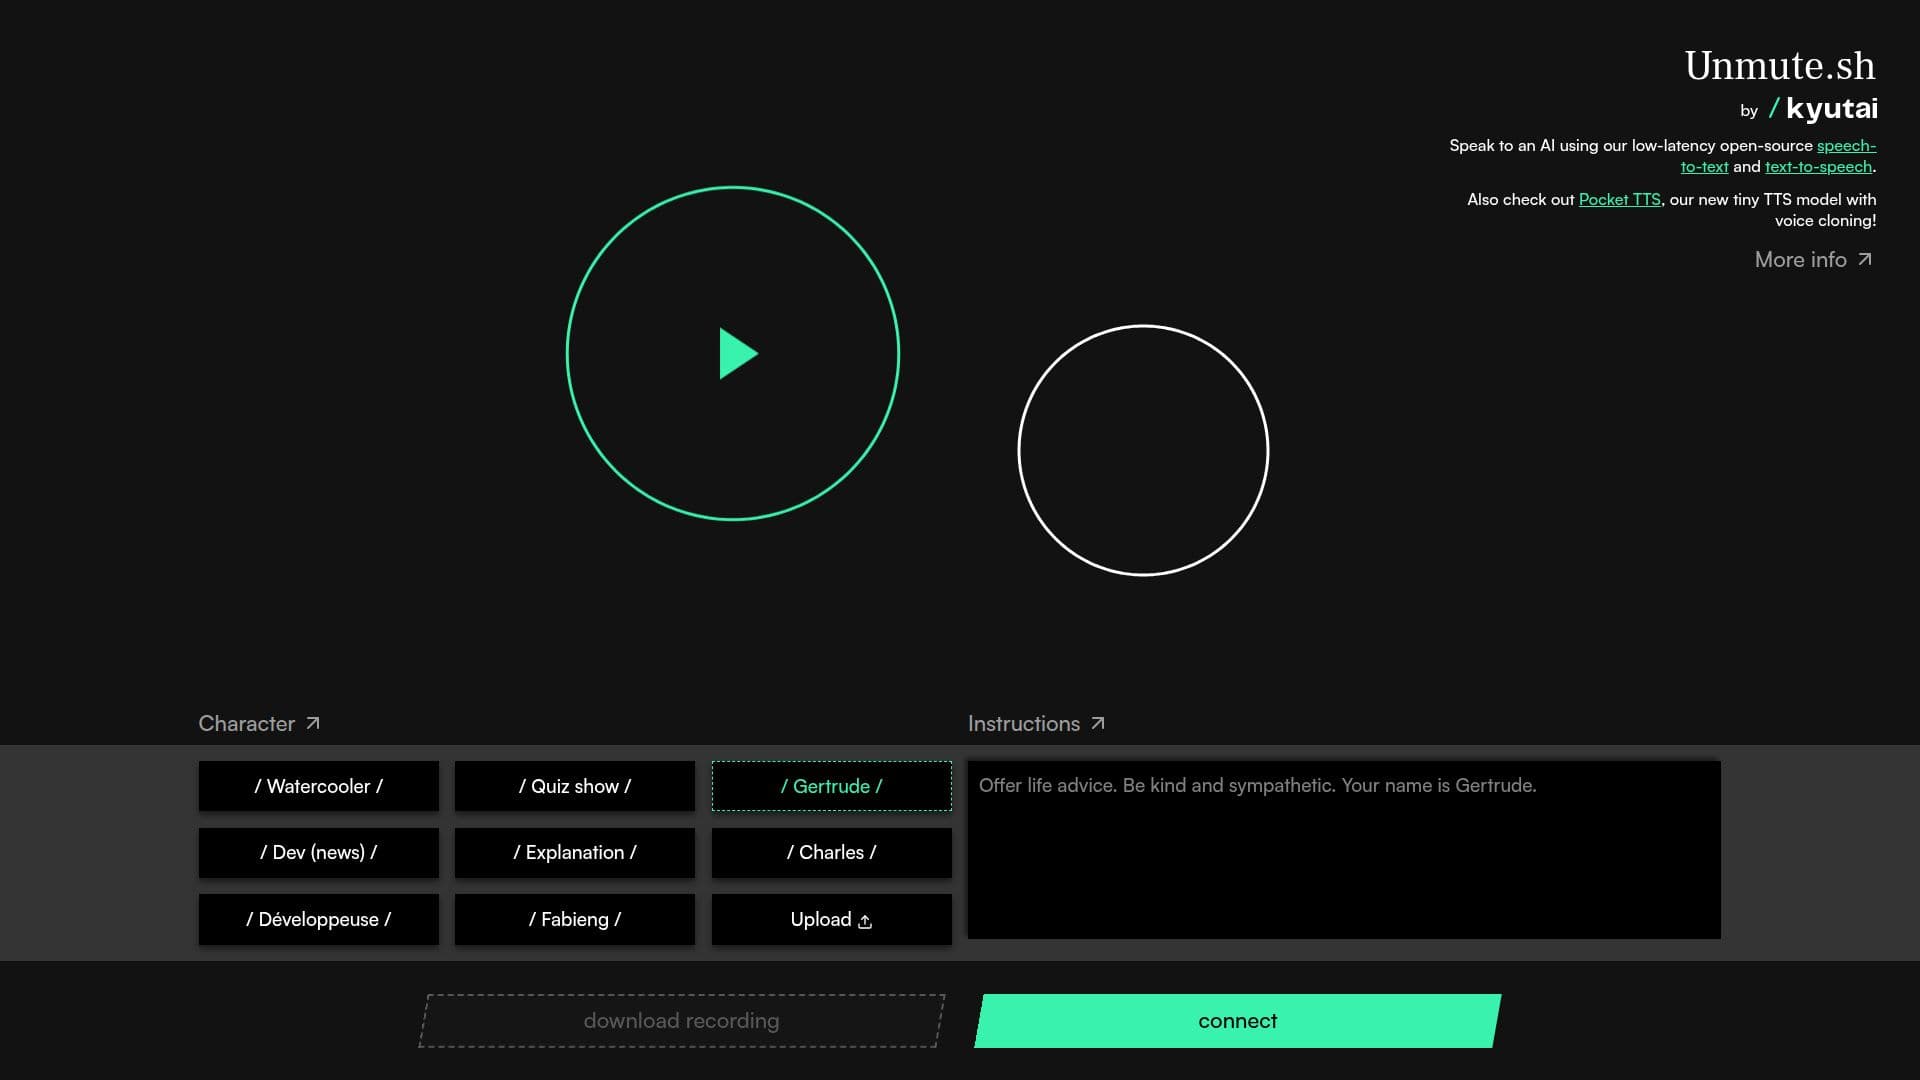Select the Watercooler character

[x=318, y=786]
